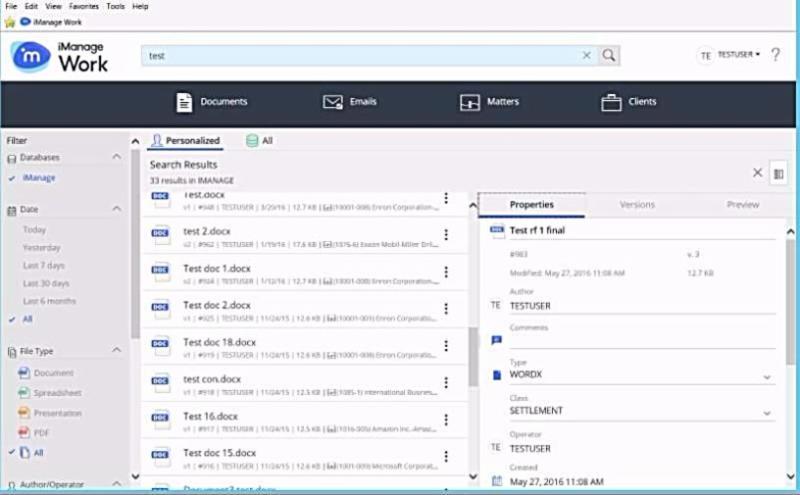Open the Type WORDX dropdown
Image resolution: width=800 pixels, height=495 pixels.
click(x=767, y=376)
